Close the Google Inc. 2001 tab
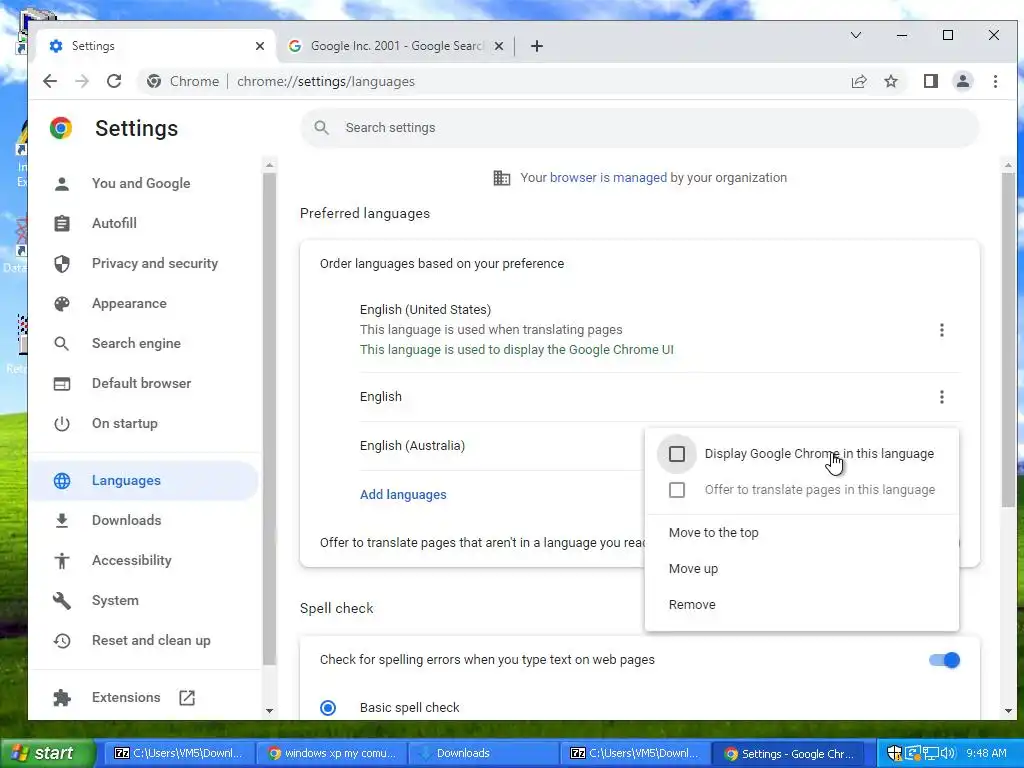 (499, 46)
